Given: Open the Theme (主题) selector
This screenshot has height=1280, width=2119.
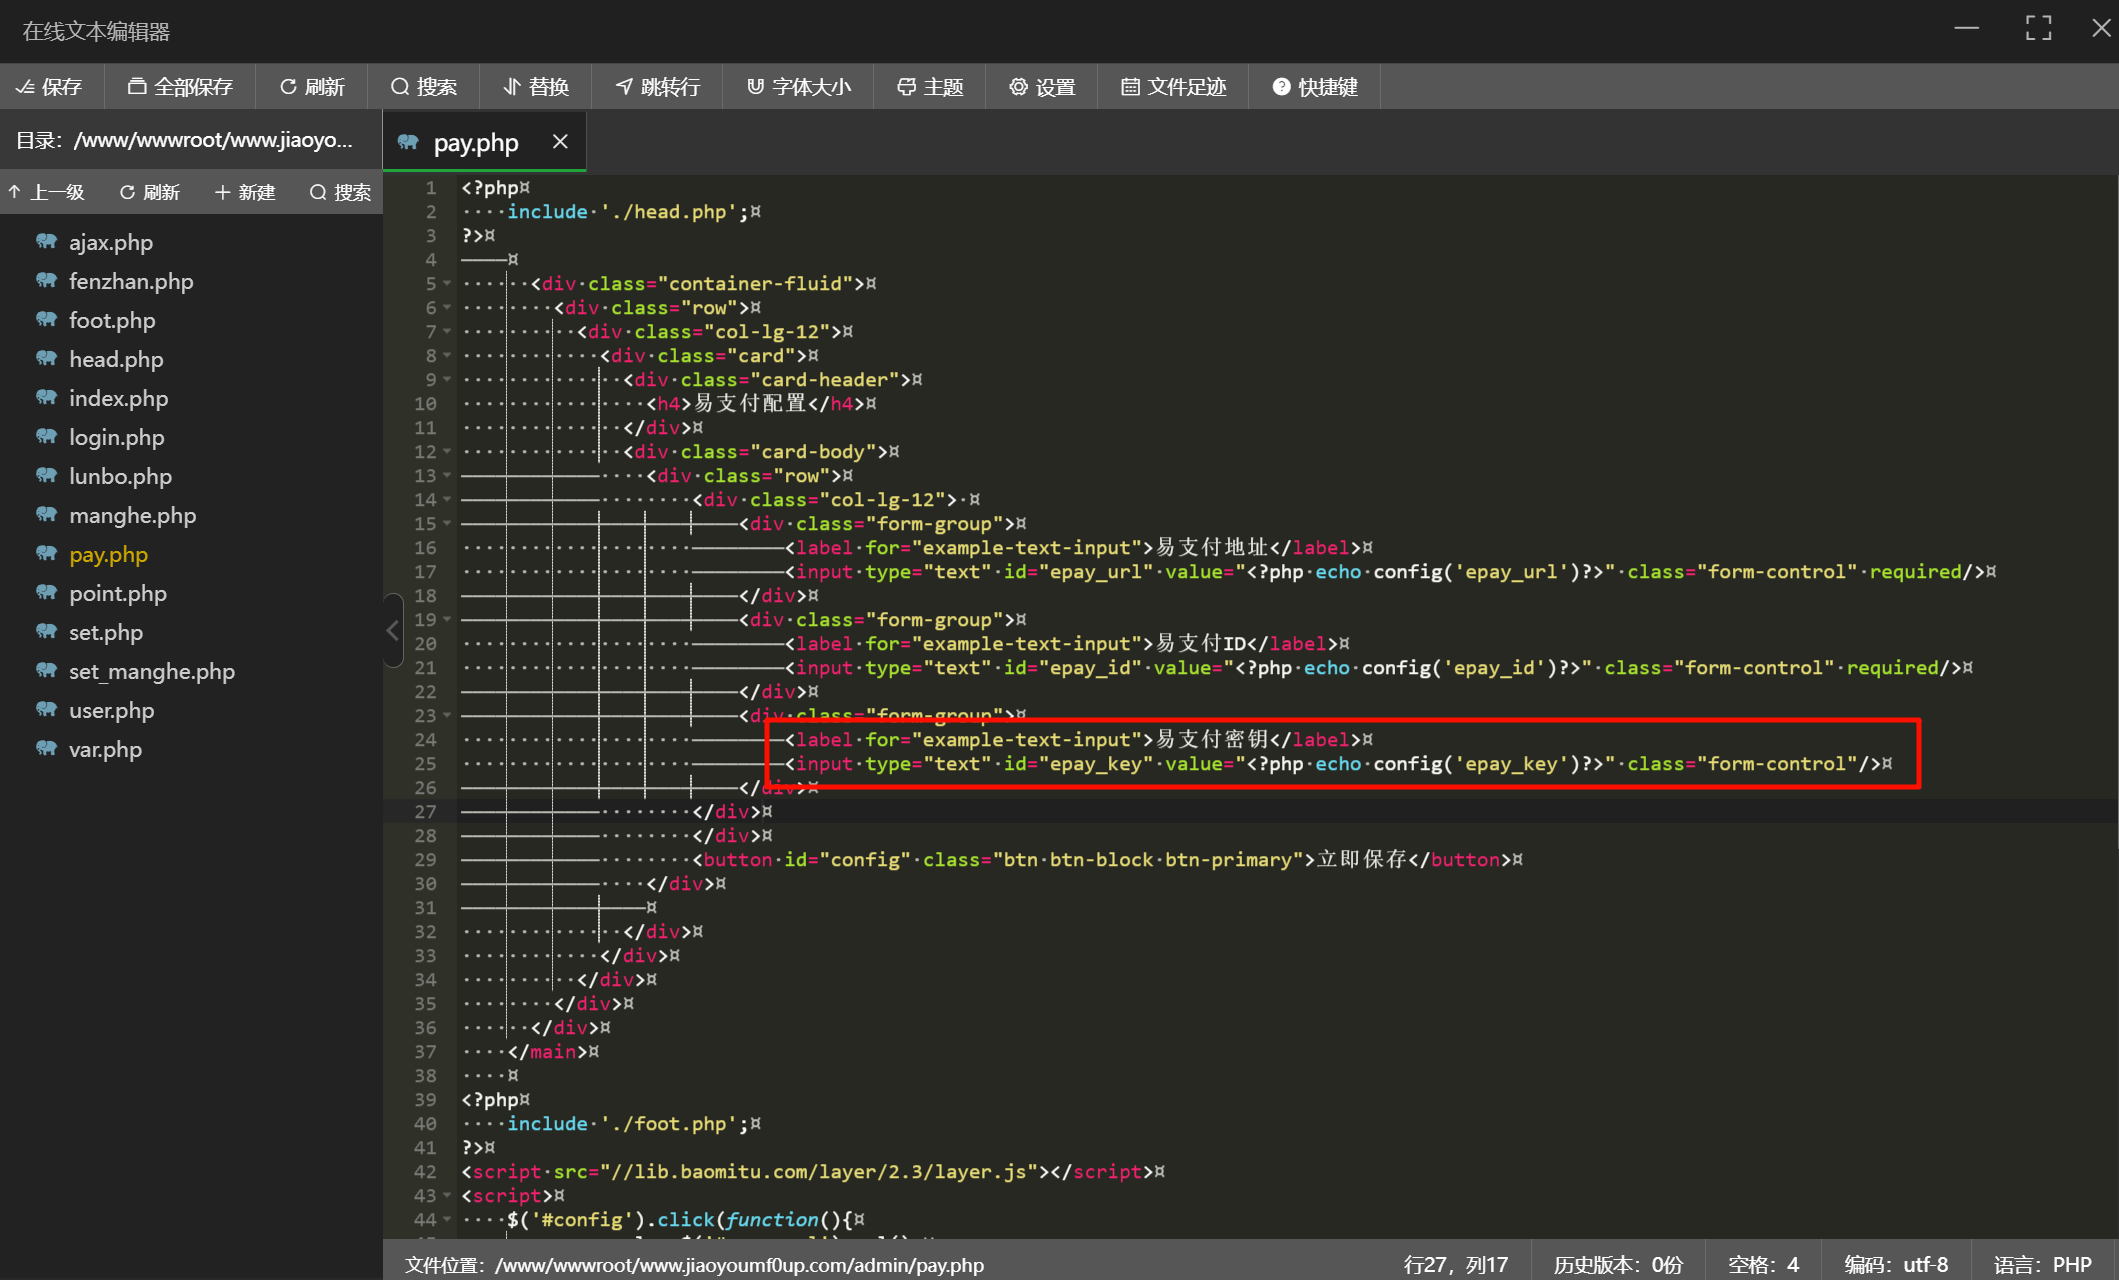Looking at the screenshot, I should pos(929,87).
